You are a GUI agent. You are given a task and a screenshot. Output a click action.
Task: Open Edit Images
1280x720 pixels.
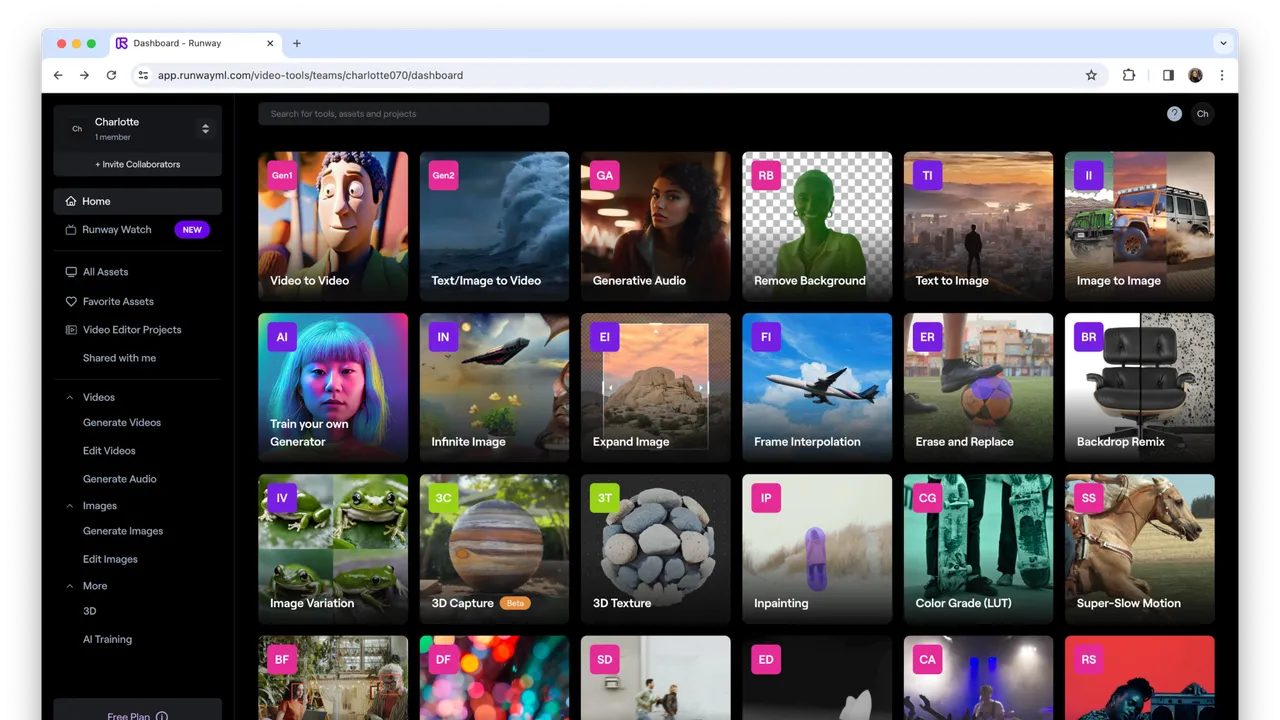(x=110, y=559)
